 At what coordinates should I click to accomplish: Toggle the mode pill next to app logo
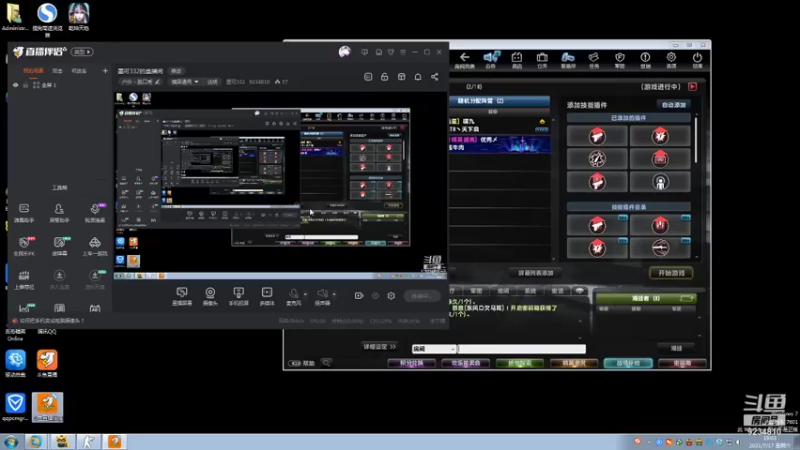(82, 52)
